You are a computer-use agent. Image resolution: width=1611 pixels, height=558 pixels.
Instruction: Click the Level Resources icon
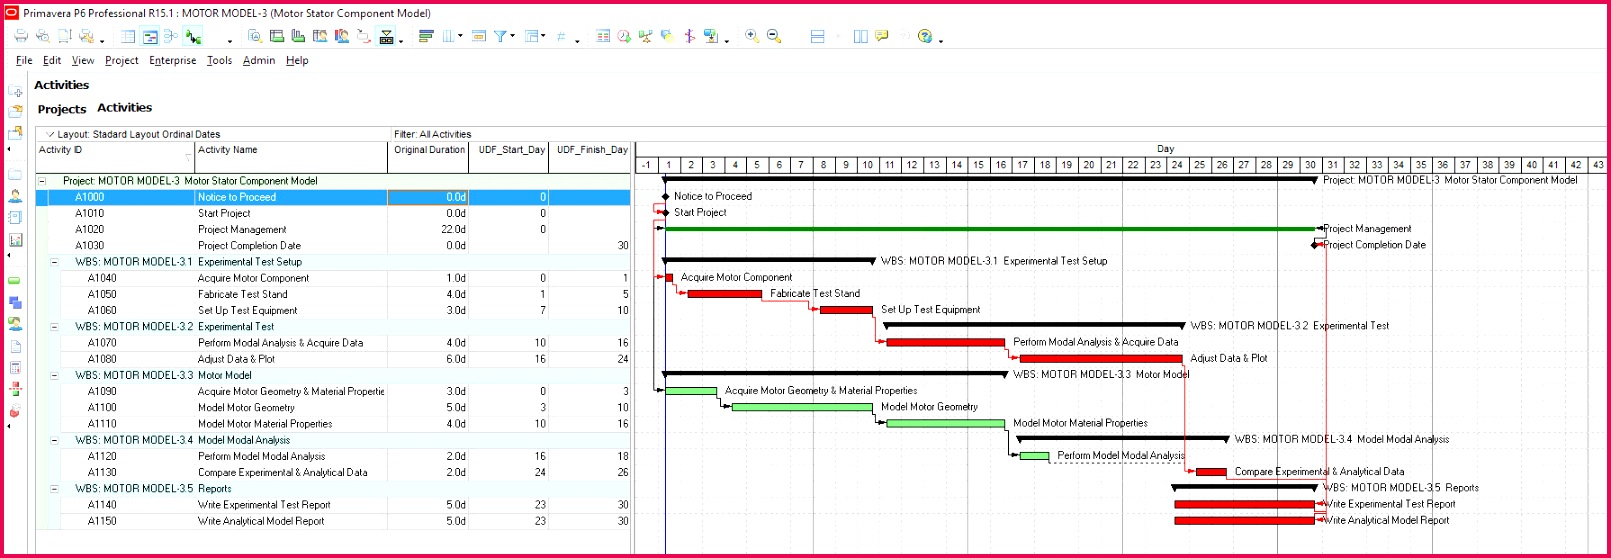pyautogui.click(x=645, y=36)
